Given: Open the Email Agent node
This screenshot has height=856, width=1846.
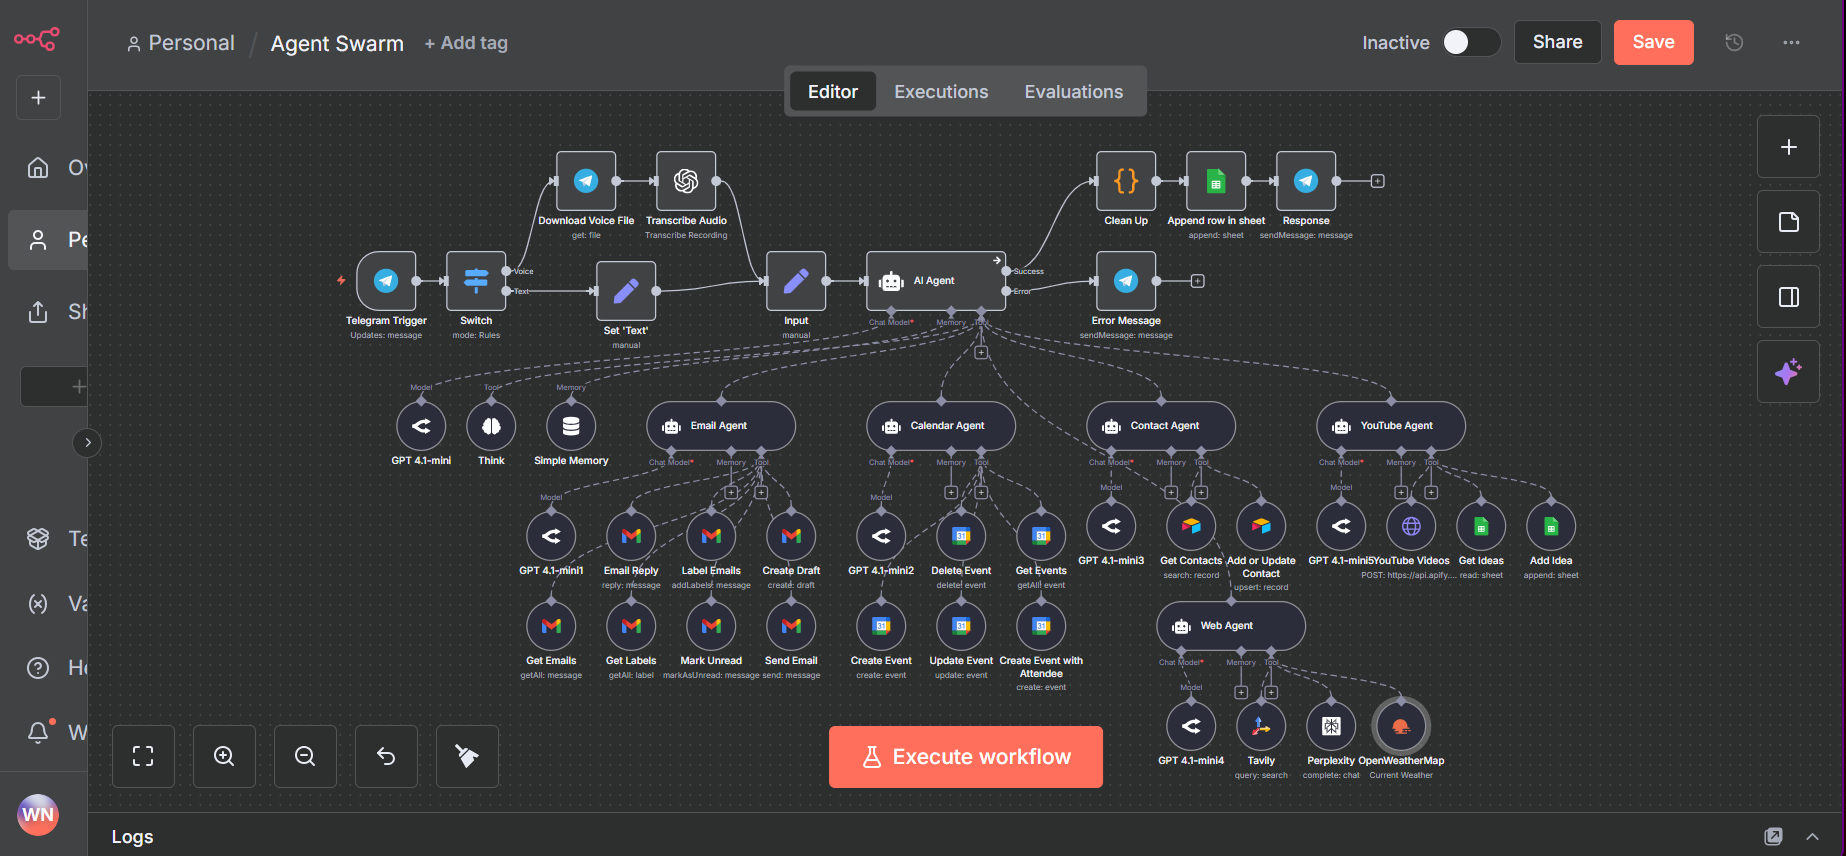Looking at the screenshot, I should point(721,426).
